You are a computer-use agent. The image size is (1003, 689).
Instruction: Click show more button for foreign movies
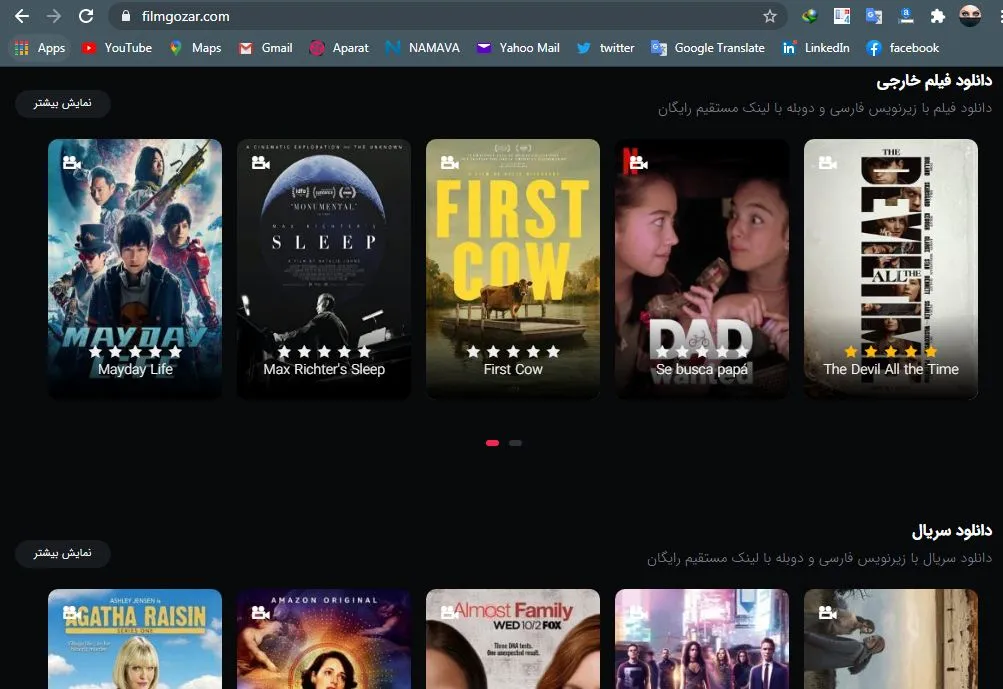coord(63,103)
